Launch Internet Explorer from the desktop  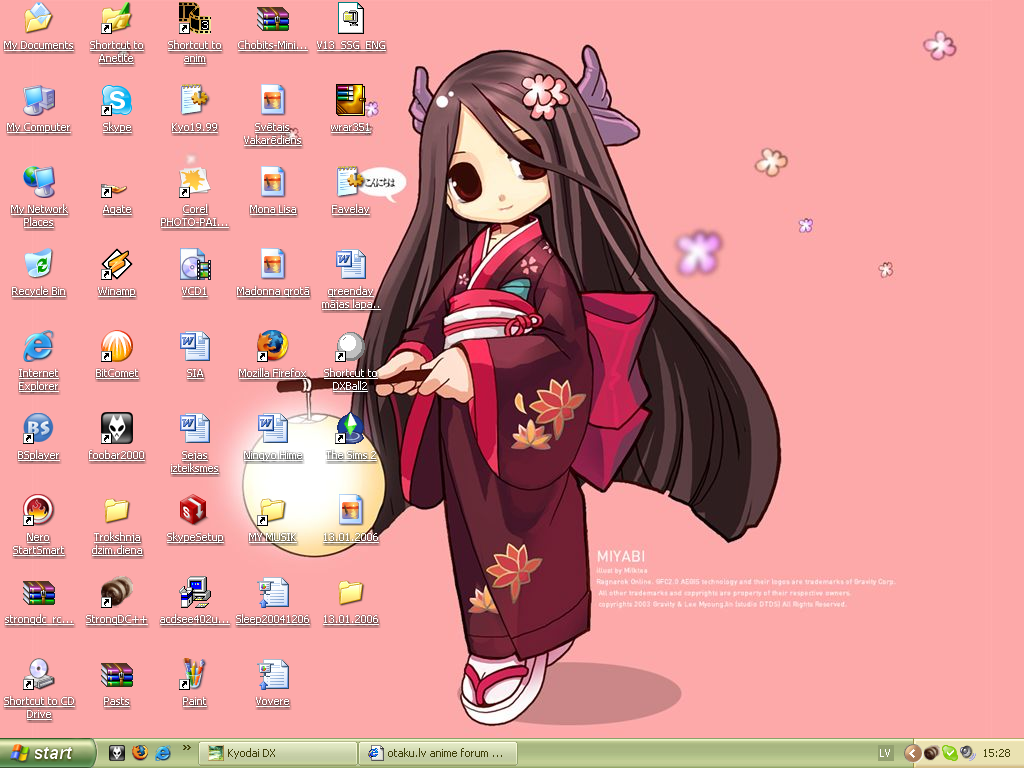pos(39,346)
